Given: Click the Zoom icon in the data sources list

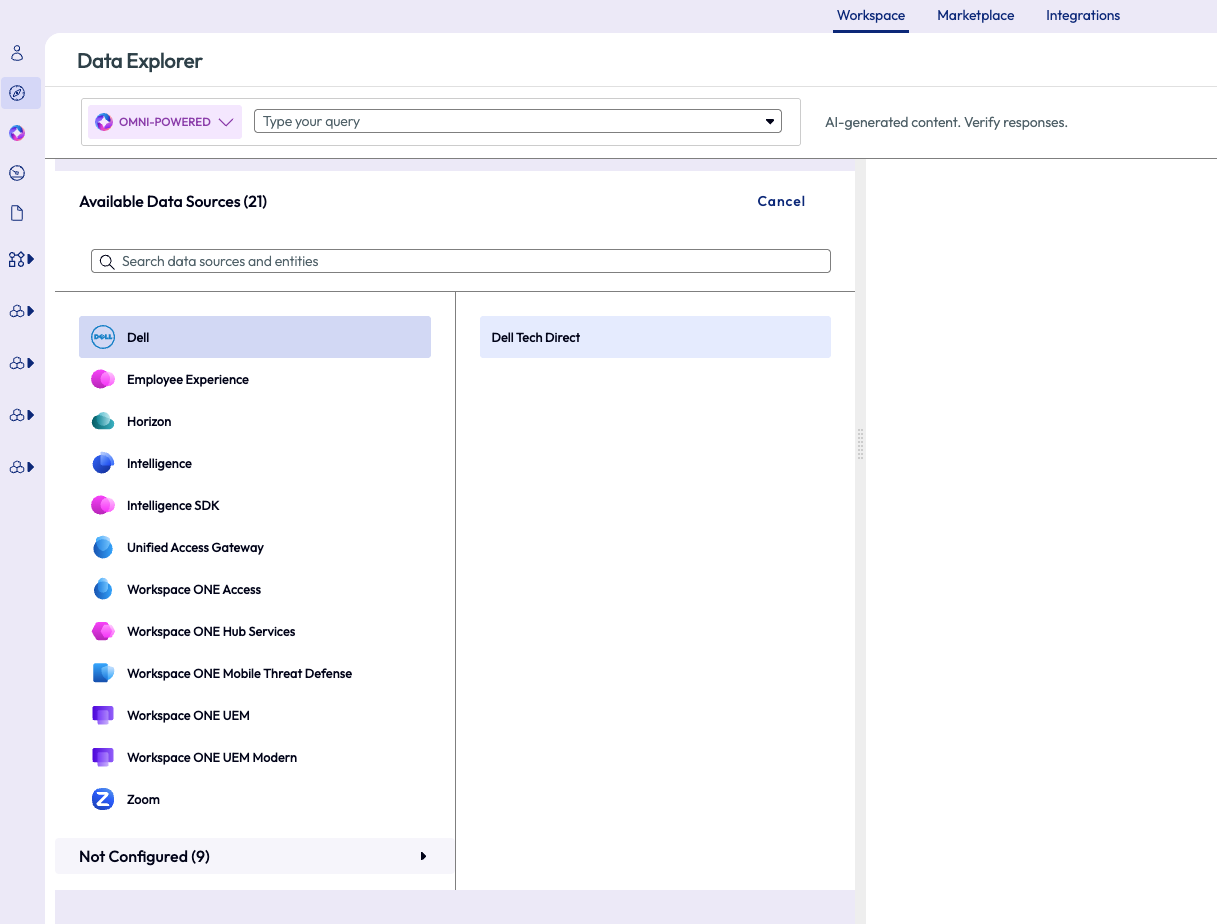Looking at the screenshot, I should click(x=103, y=799).
